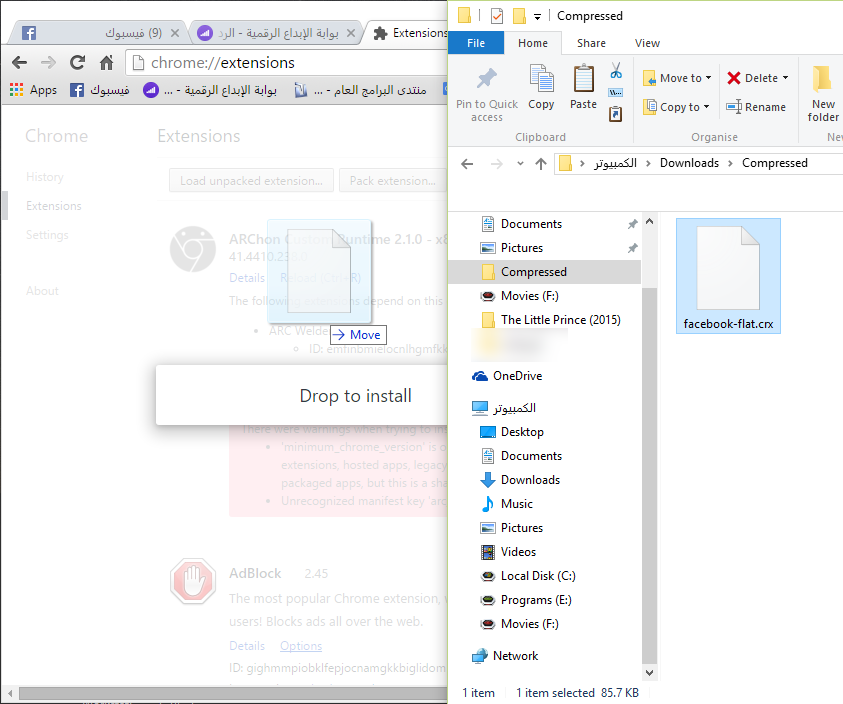Open the Delete dropdown arrow
The width and height of the screenshot is (843, 704).
click(785, 78)
